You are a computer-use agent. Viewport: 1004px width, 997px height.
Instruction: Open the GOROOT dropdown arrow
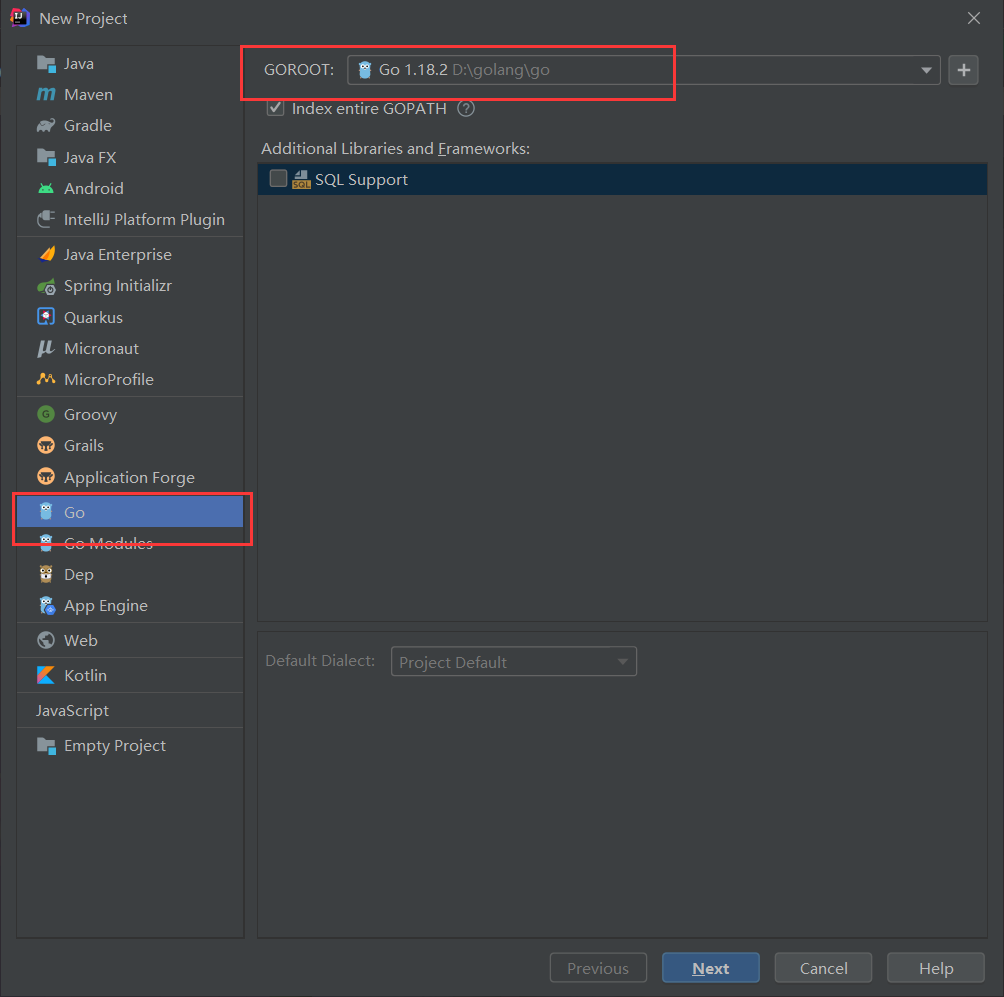point(926,70)
